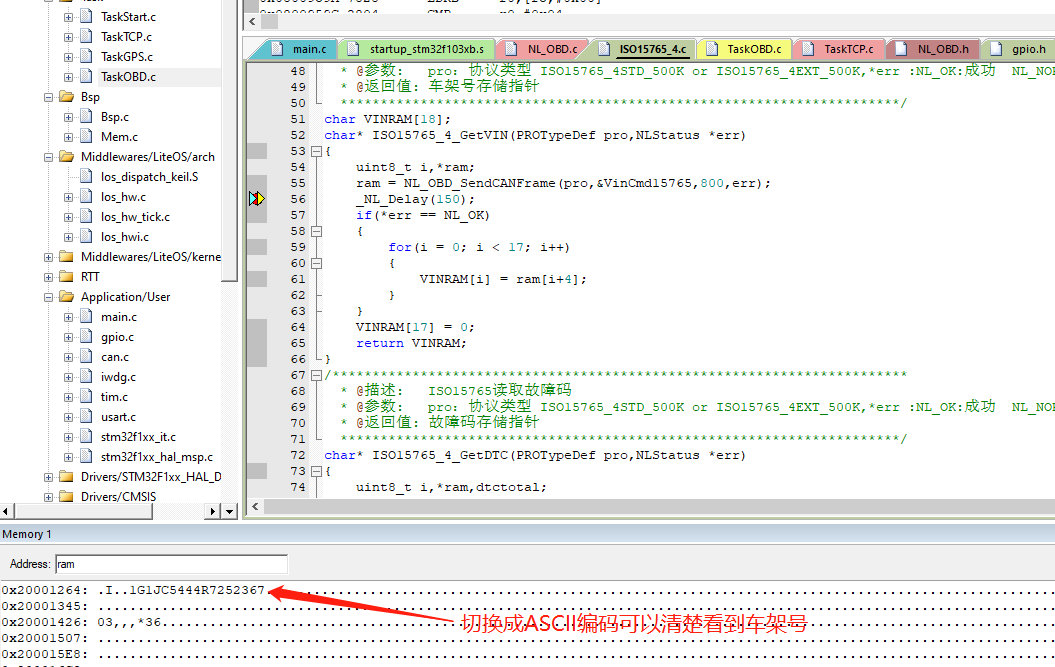The image size is (1055, 667).
Task: Click project tree scroll left arrow
Action: [6, 512]
